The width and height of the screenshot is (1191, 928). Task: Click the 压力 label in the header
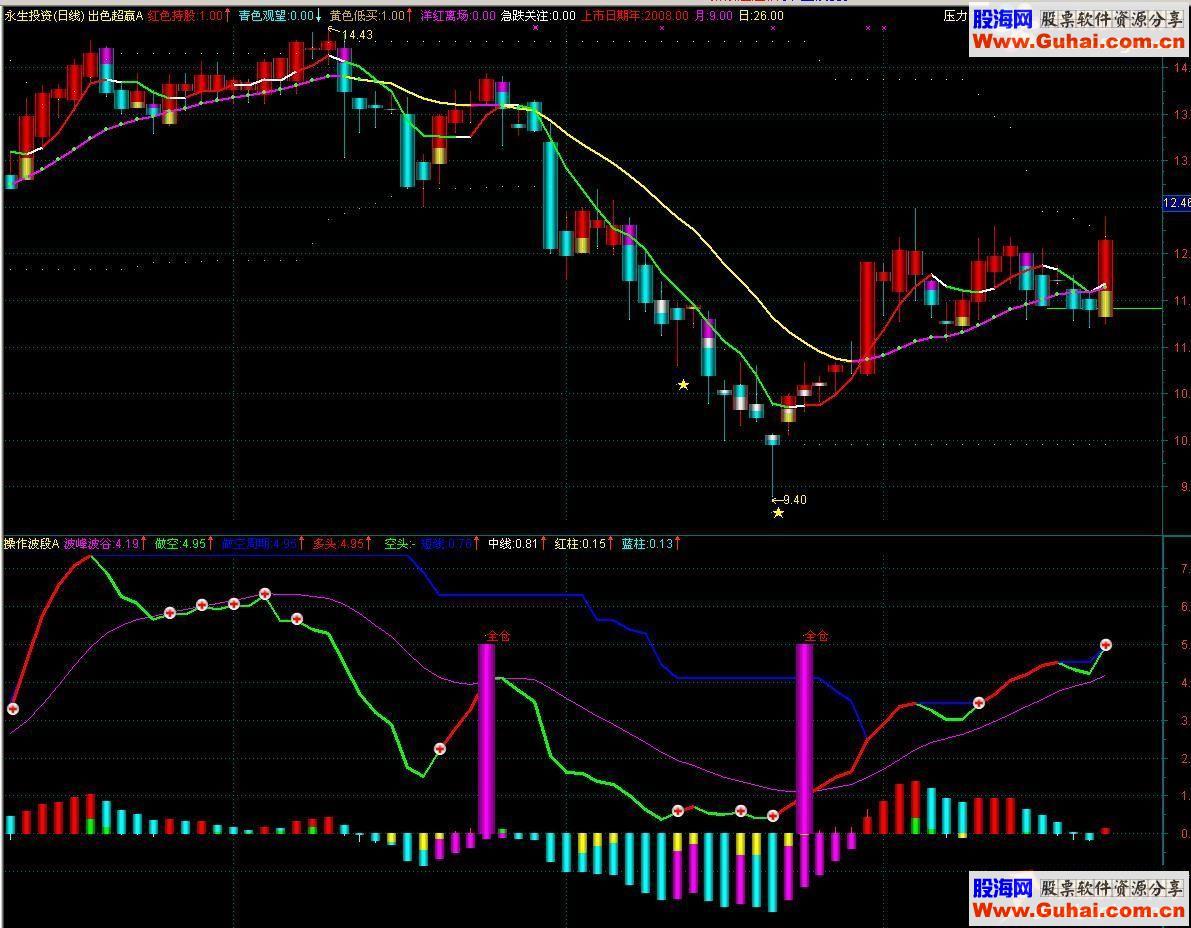[x=956, y=15]
